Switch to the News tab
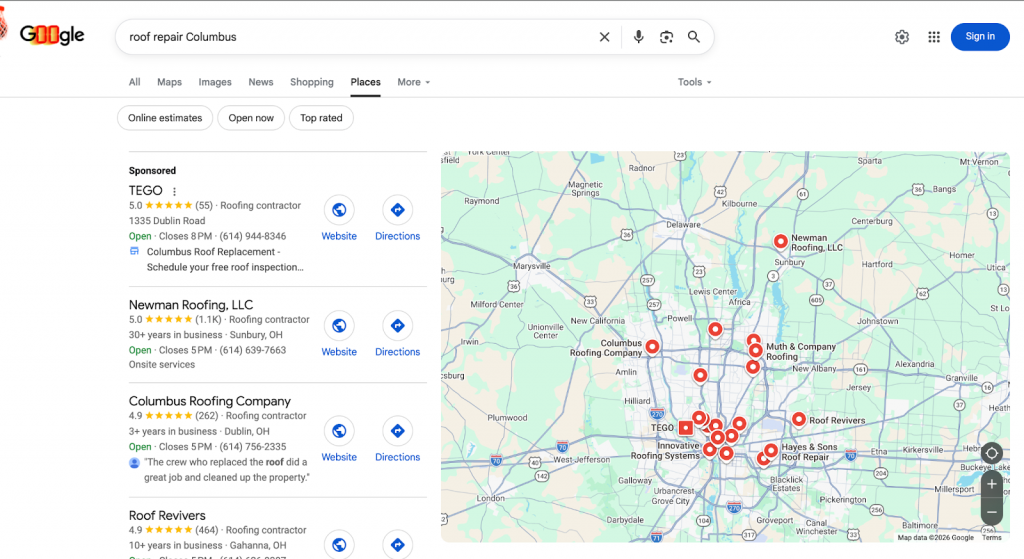Viewport: 1024px width, 559px height. tap(261, 82)
